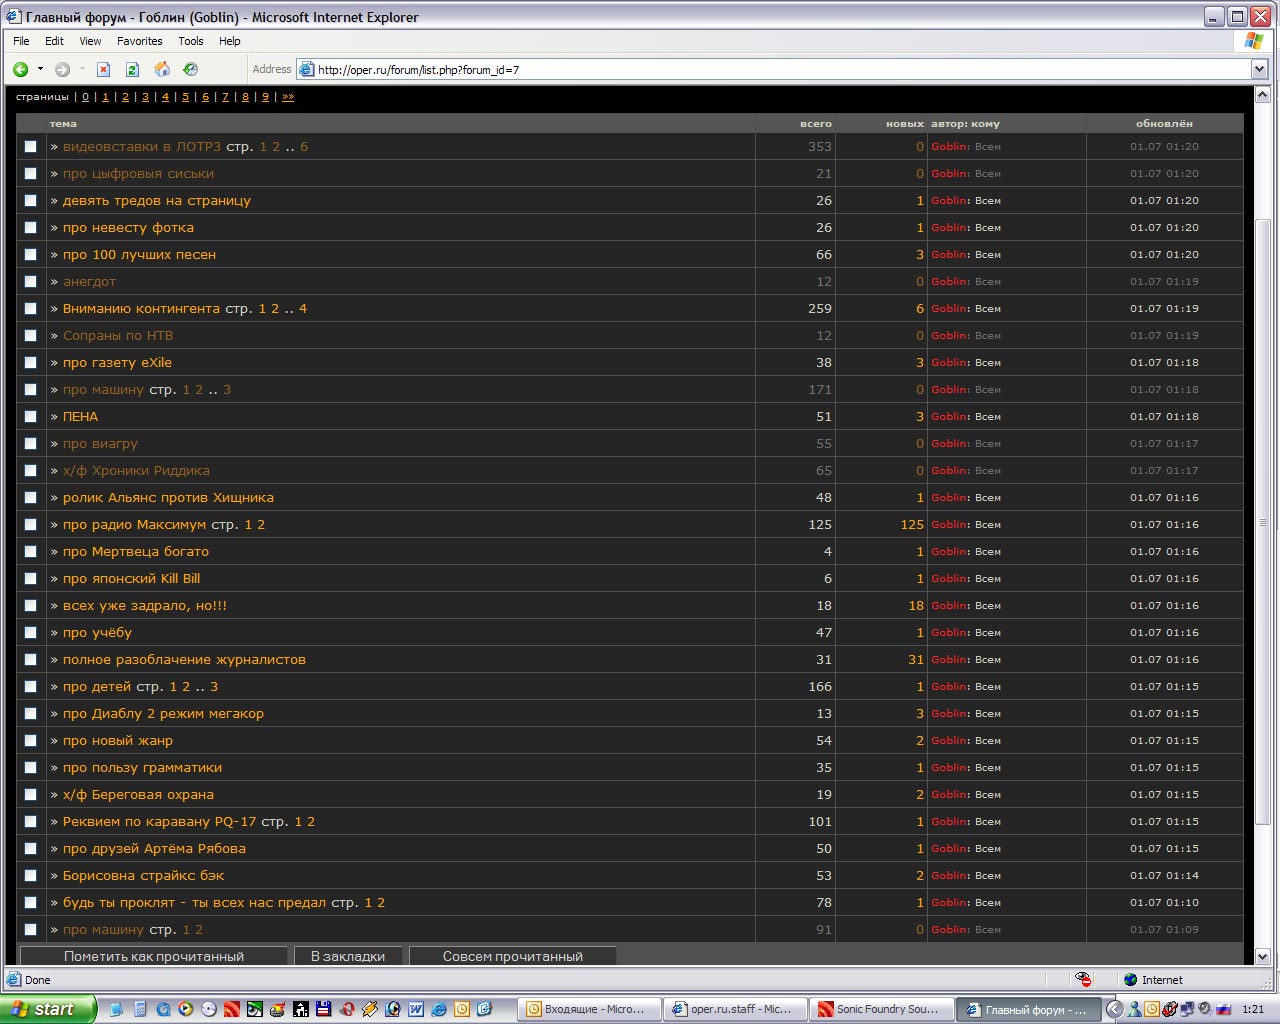
Task: Tick the checkbox for "про невесту фотка"
Action: (x=31, y=228)
